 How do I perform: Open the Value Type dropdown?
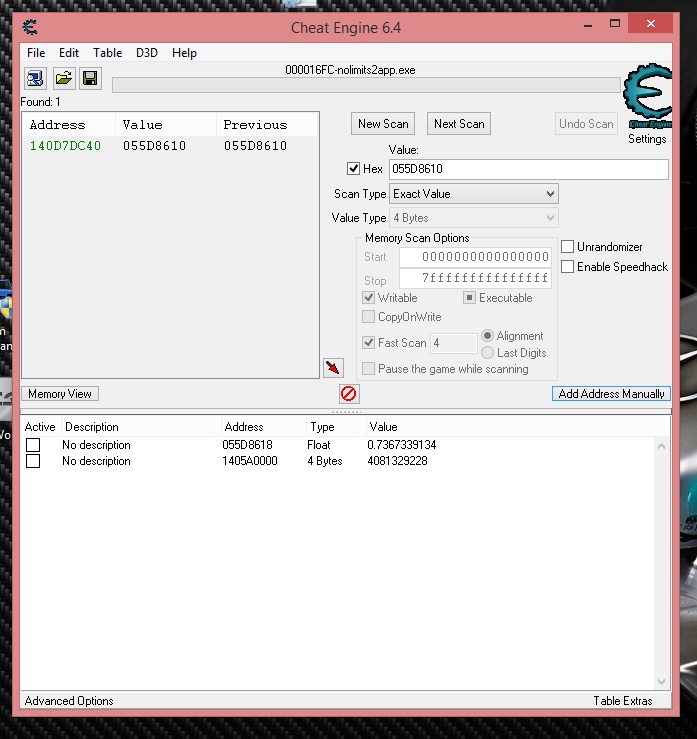point(474,218)
